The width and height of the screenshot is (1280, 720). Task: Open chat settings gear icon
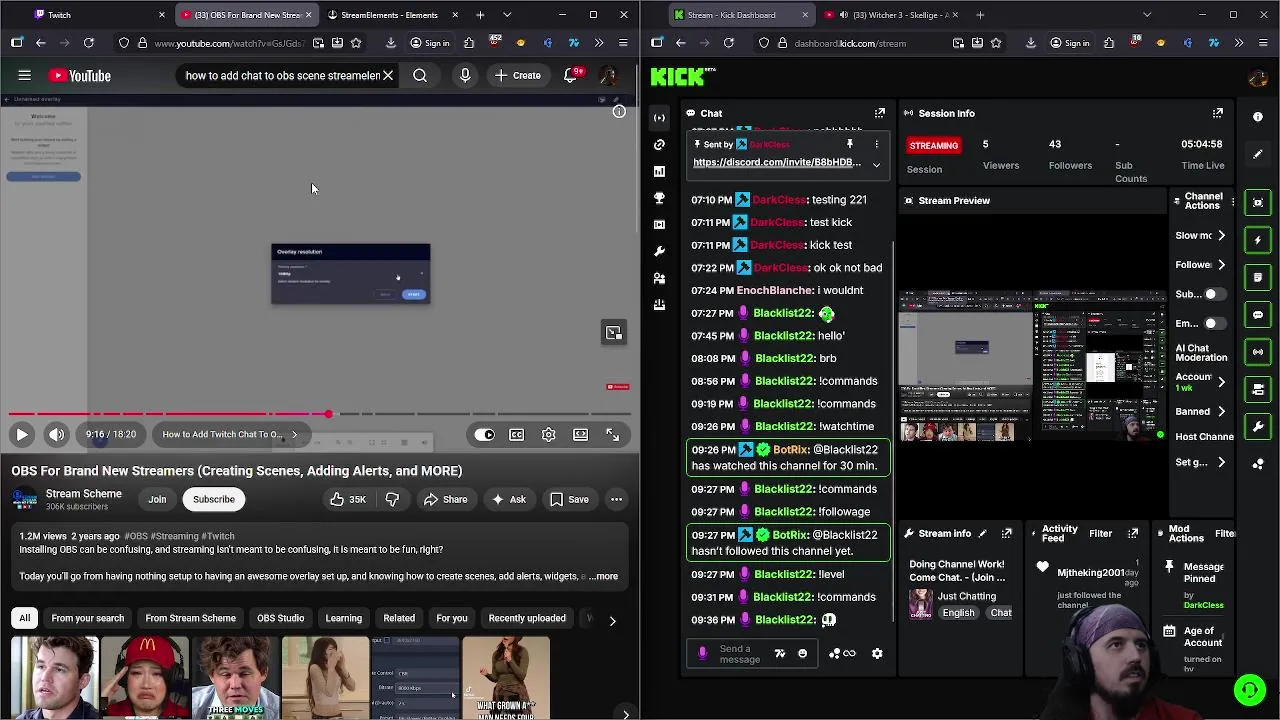(x=877, y=654)
